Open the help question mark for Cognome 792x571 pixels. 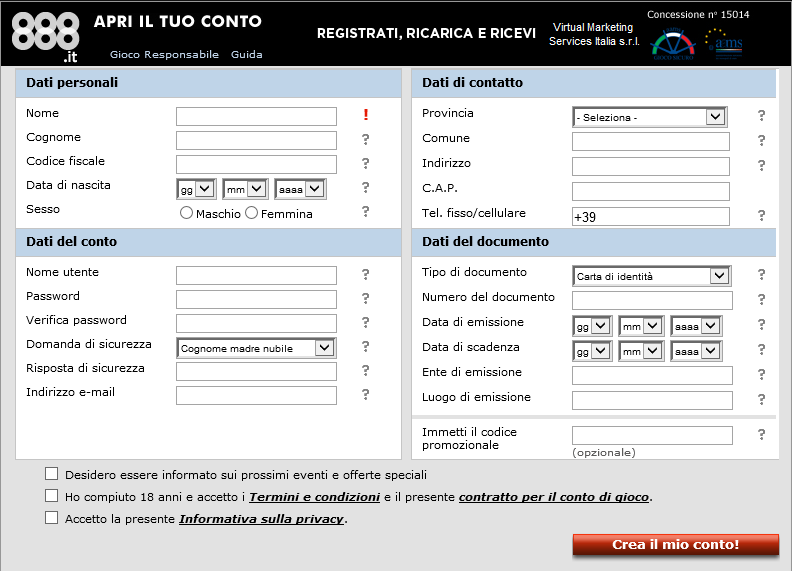[x=366, y=139]
